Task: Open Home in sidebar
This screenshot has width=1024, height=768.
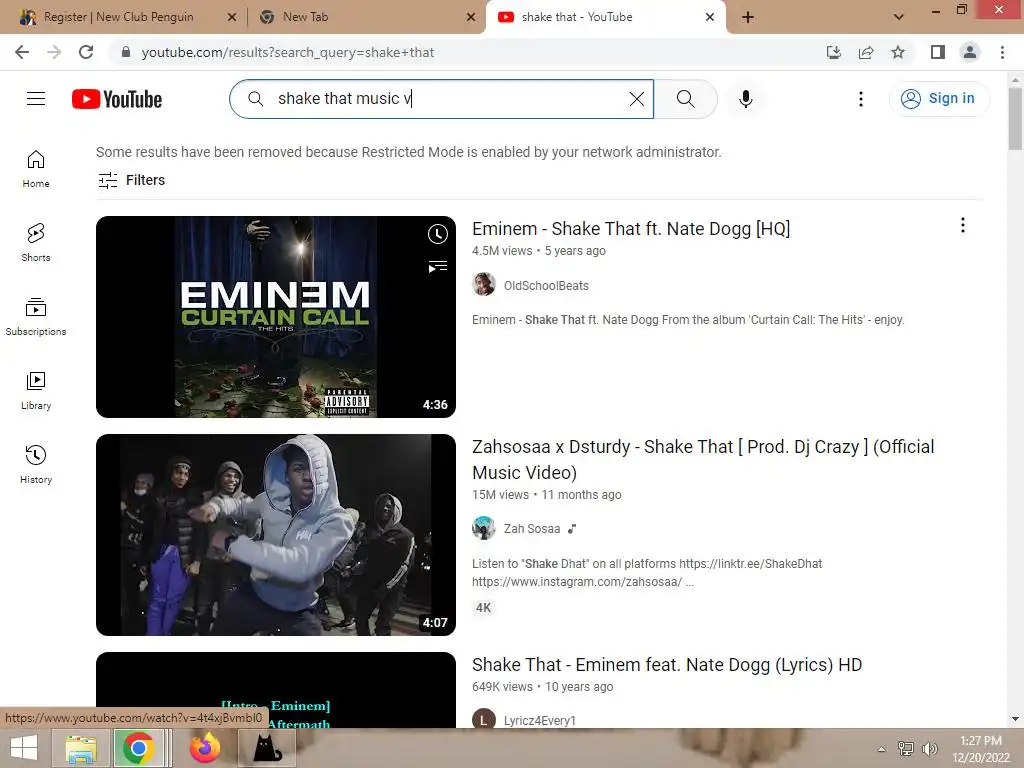Action: [x=36, y=169]
